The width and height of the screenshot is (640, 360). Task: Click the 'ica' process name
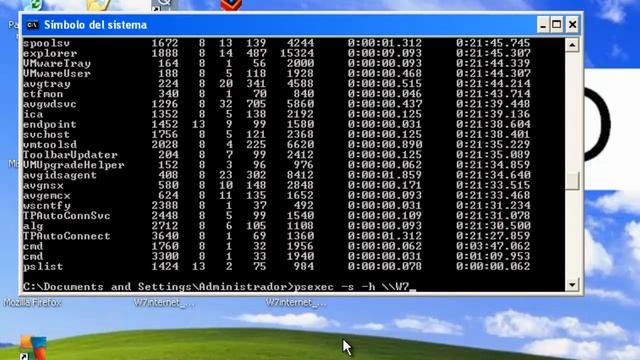pyautogui.click(x=33, y=114)
